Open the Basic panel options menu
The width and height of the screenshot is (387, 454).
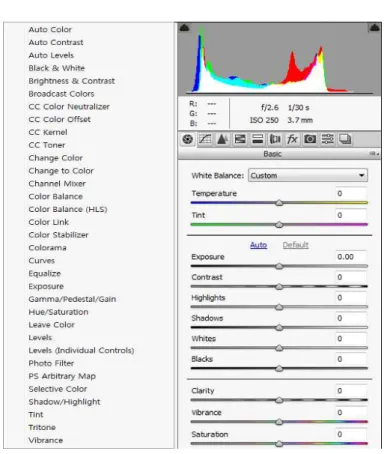pos(374,154)
